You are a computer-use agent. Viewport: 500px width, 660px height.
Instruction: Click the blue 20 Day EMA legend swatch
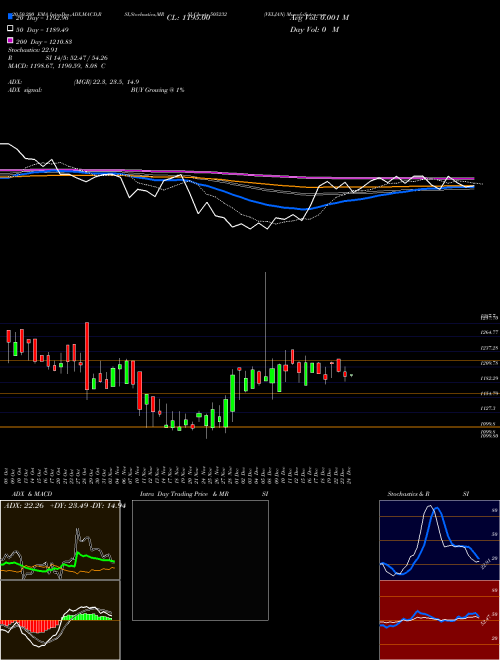[10, 17]
